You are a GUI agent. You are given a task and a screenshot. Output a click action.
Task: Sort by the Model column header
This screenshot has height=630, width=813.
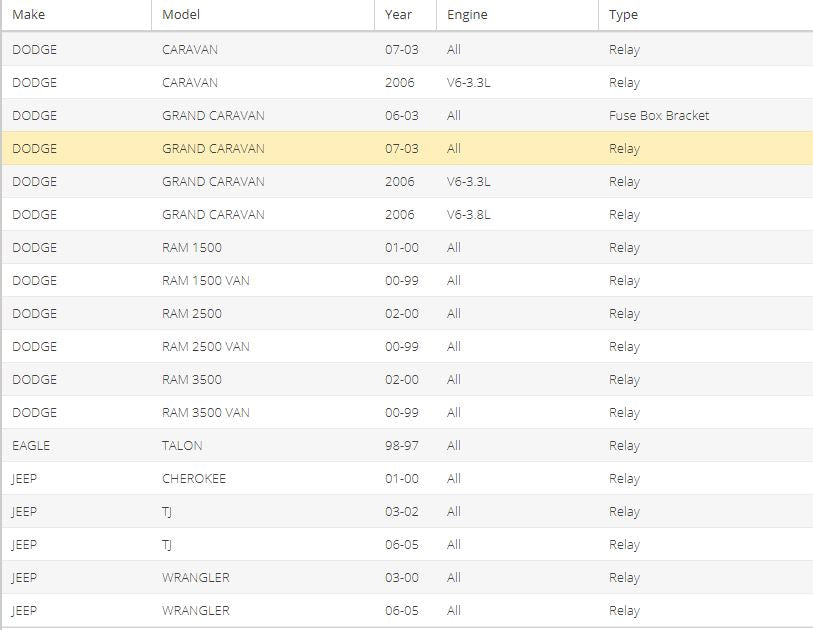pyautogui.click(x=263, y=15)
